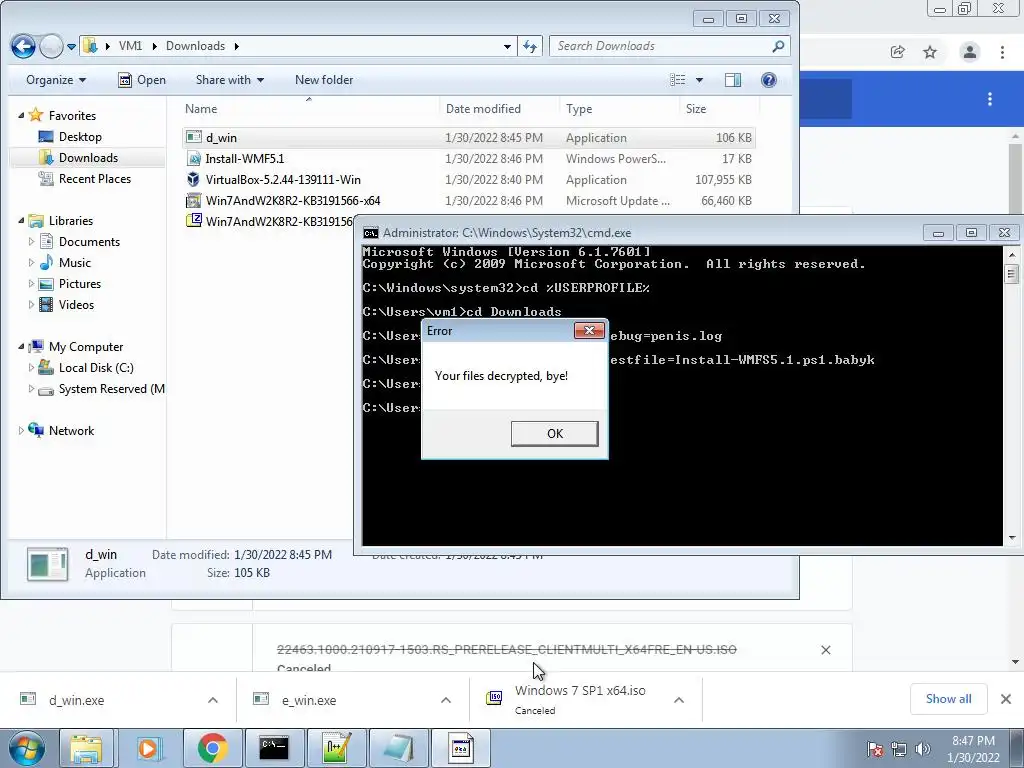Bookmark the page with Chrome star icon
This screenshot has height=768, width=1024.
pos(930,52)
